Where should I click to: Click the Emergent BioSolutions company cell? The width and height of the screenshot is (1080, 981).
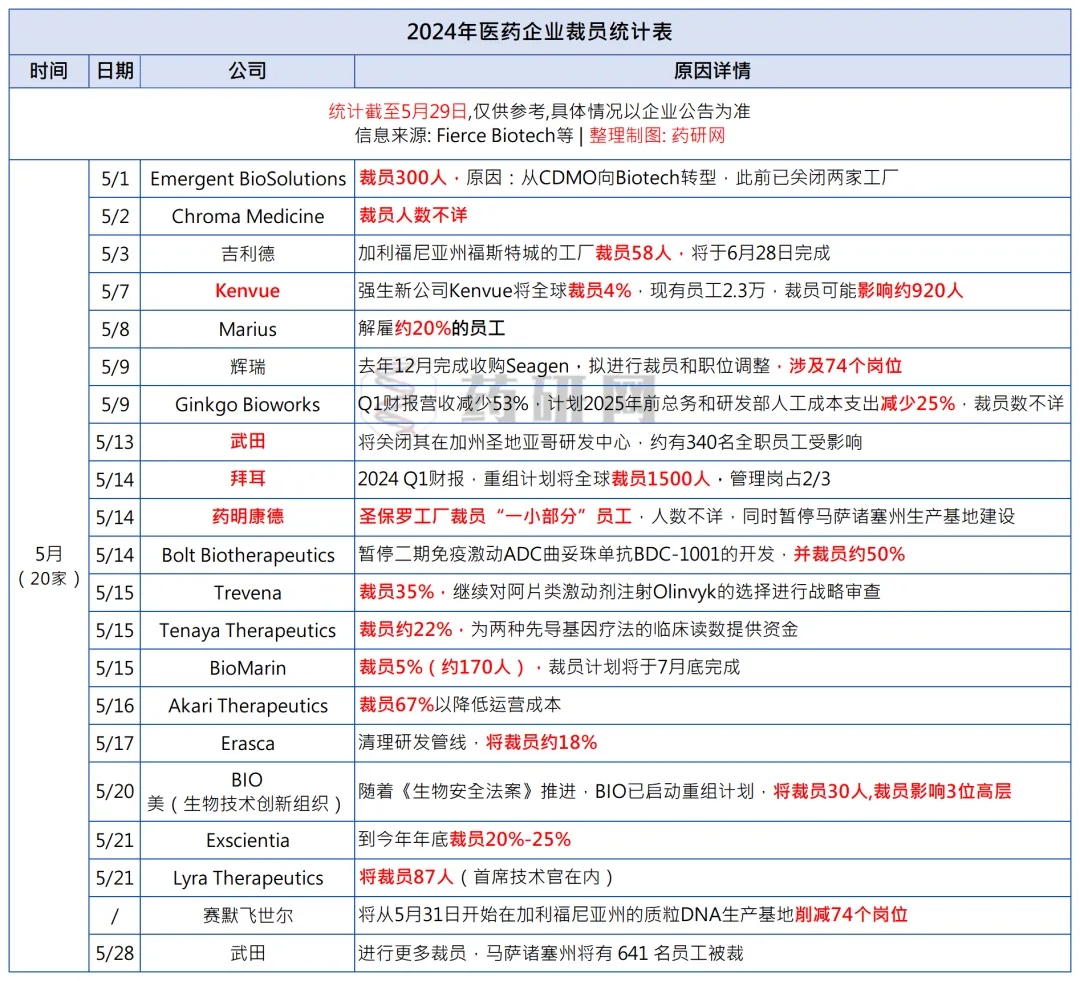pos(247,179)
